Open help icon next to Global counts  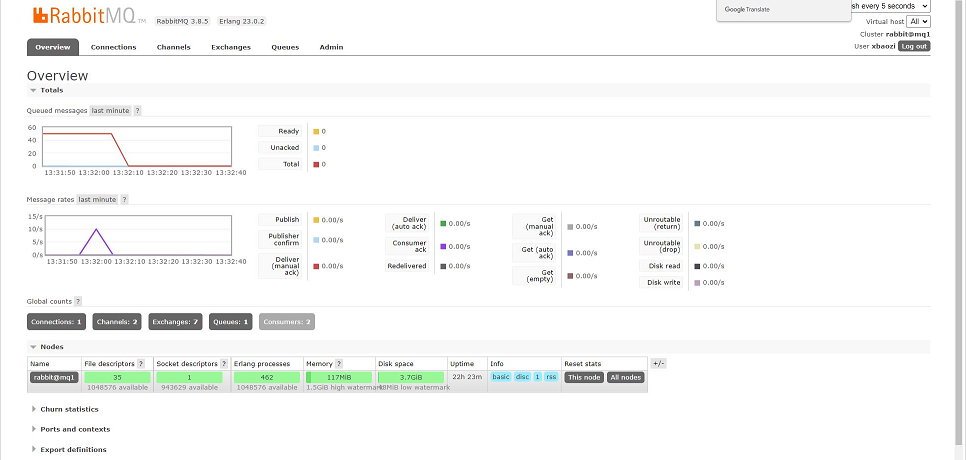coord(78,302)
